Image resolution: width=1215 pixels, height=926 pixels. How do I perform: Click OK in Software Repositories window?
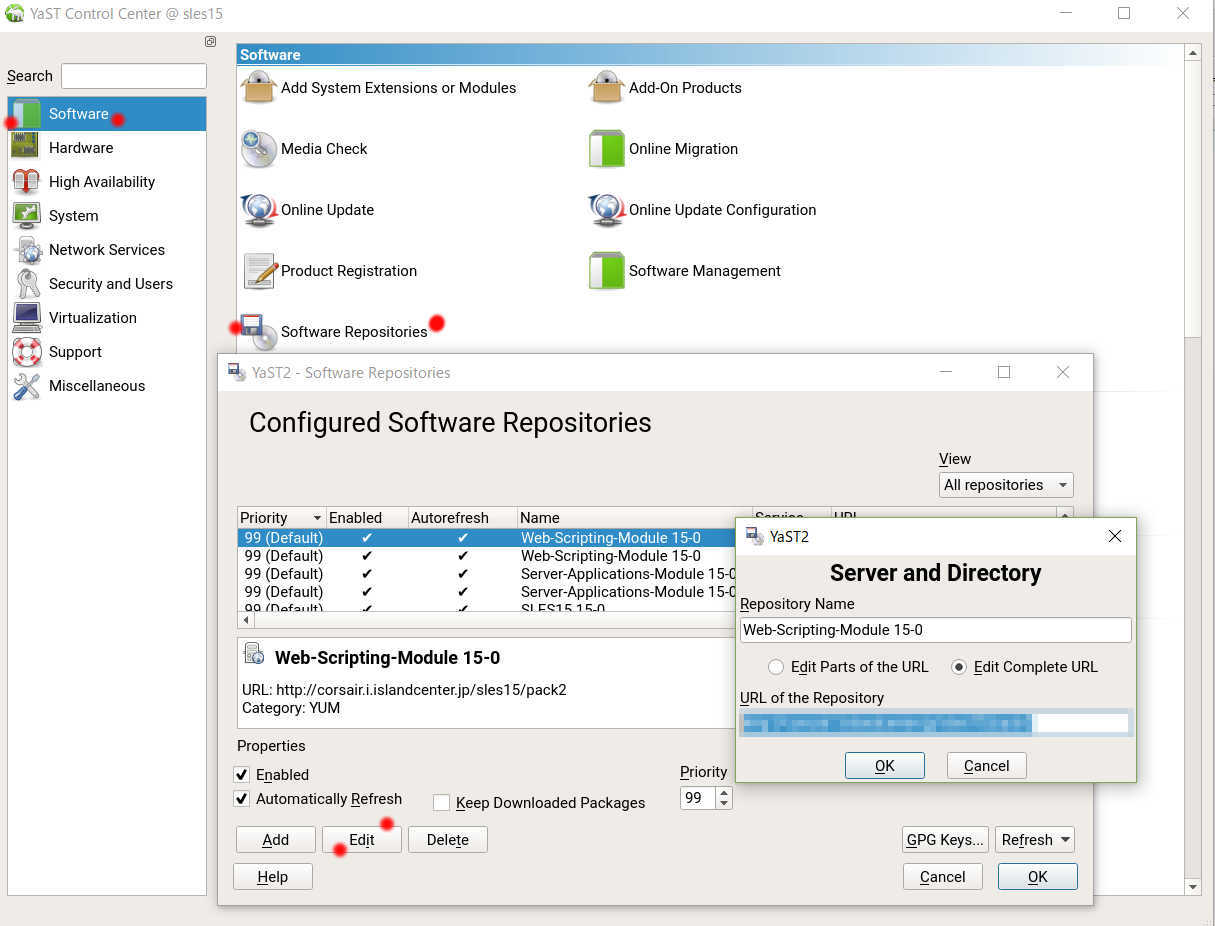(1038, 877)
